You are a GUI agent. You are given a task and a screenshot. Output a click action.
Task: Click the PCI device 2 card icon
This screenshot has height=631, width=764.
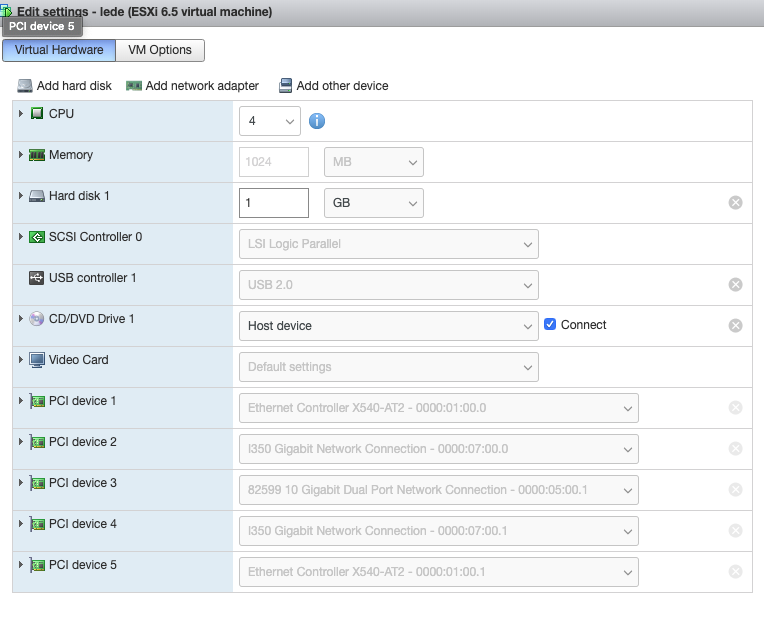pos(37,442)
